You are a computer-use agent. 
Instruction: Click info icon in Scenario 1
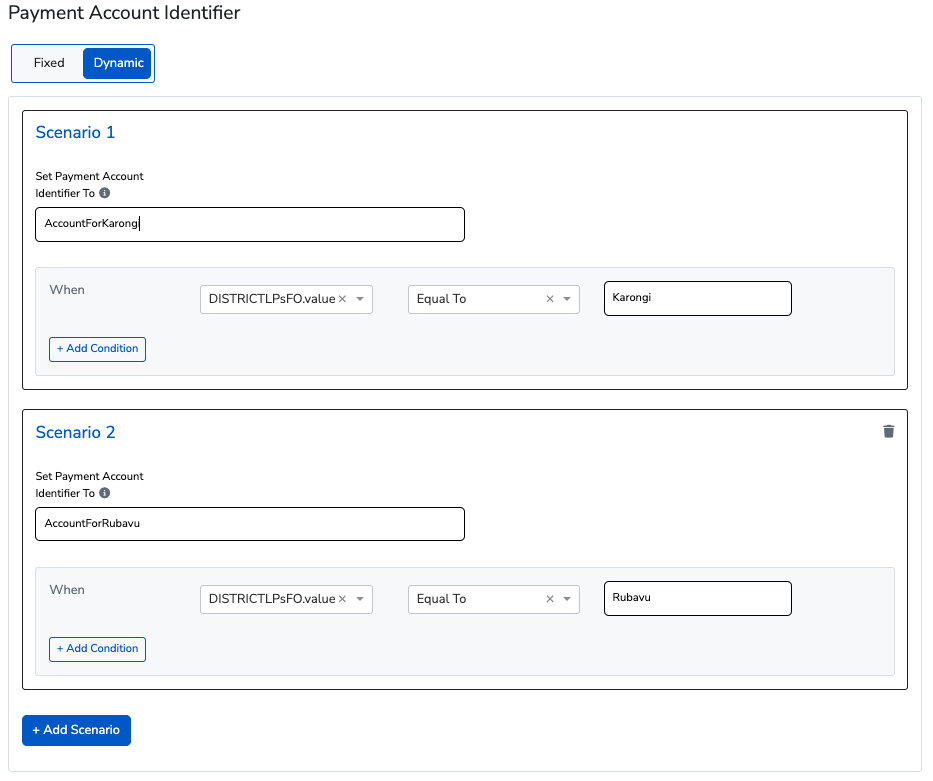tap(105, 193)
